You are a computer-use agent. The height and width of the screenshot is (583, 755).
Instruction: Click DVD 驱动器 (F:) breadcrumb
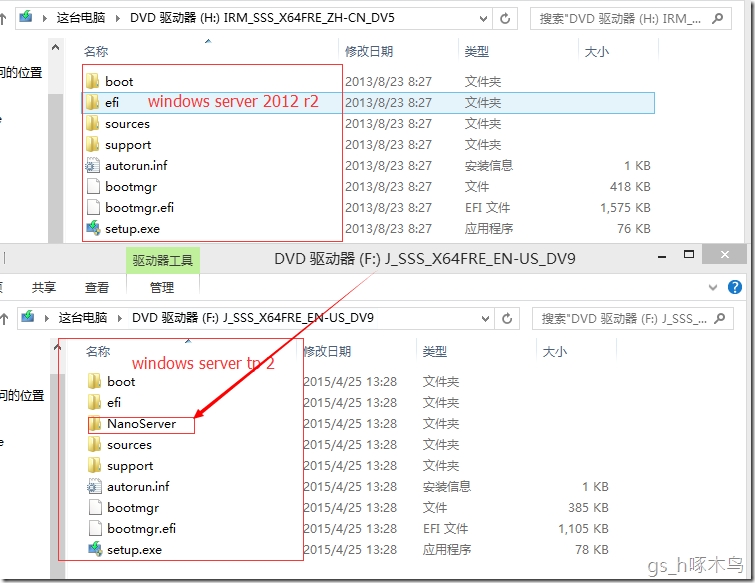[x=253, y=318]
